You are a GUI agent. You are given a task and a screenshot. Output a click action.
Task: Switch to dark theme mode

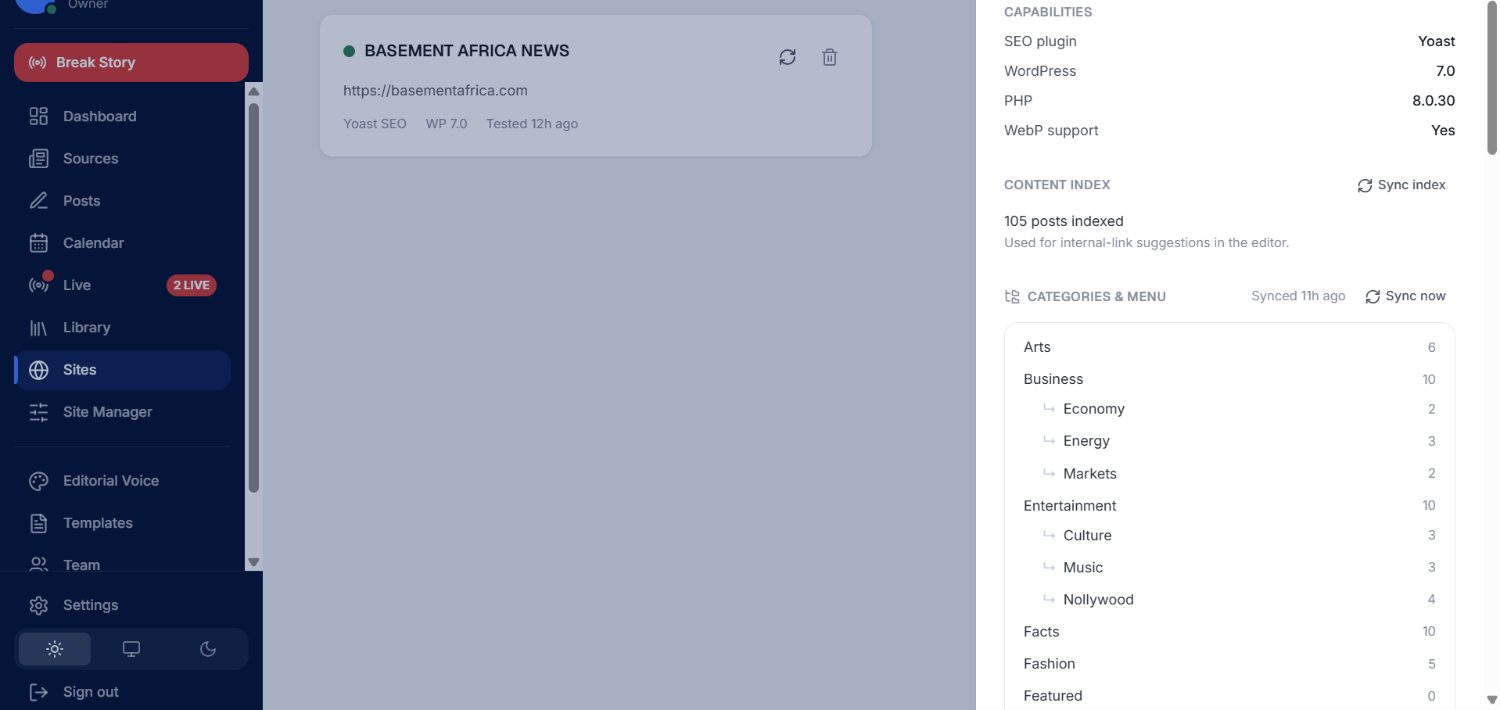tap(208, 649)
